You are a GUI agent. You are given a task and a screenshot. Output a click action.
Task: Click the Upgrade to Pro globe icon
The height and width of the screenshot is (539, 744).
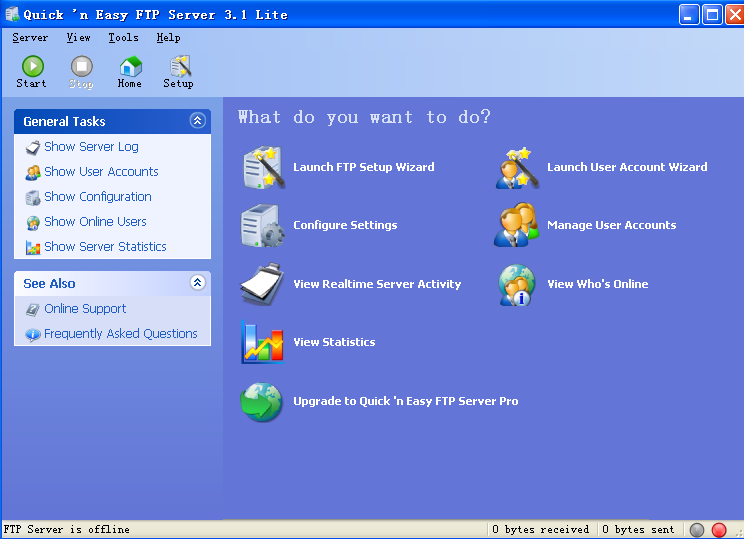262,401
